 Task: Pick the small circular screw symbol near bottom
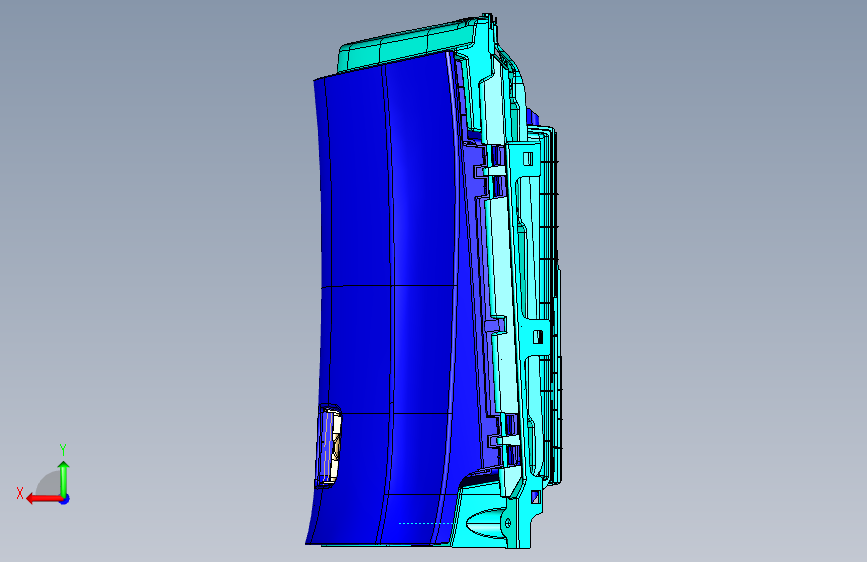point(508,522)
